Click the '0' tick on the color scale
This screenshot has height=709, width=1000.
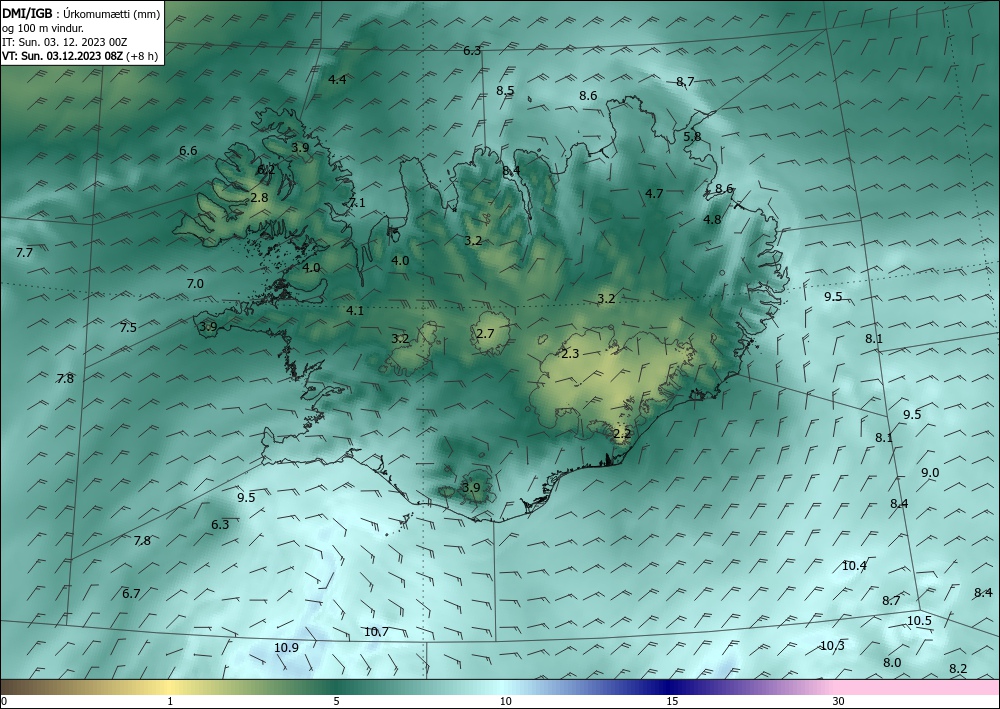[4, 702]
